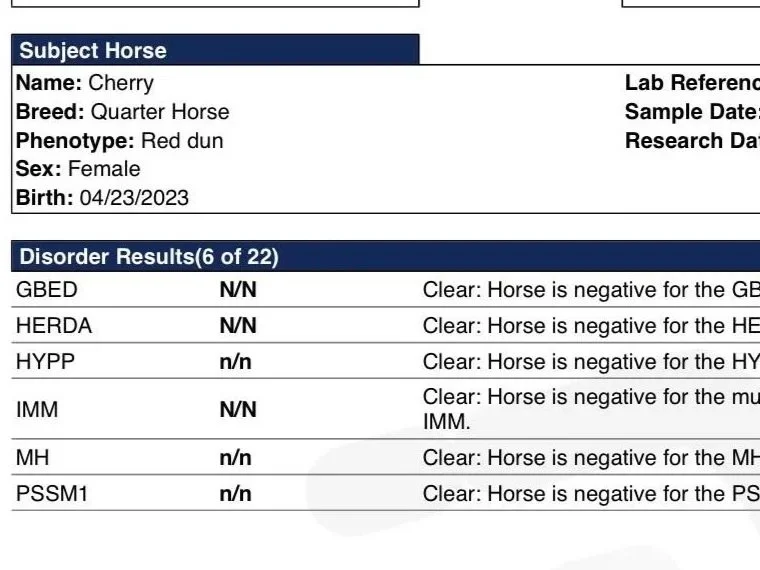
Task: Click the Sex value Female
Action: (104, 169)
